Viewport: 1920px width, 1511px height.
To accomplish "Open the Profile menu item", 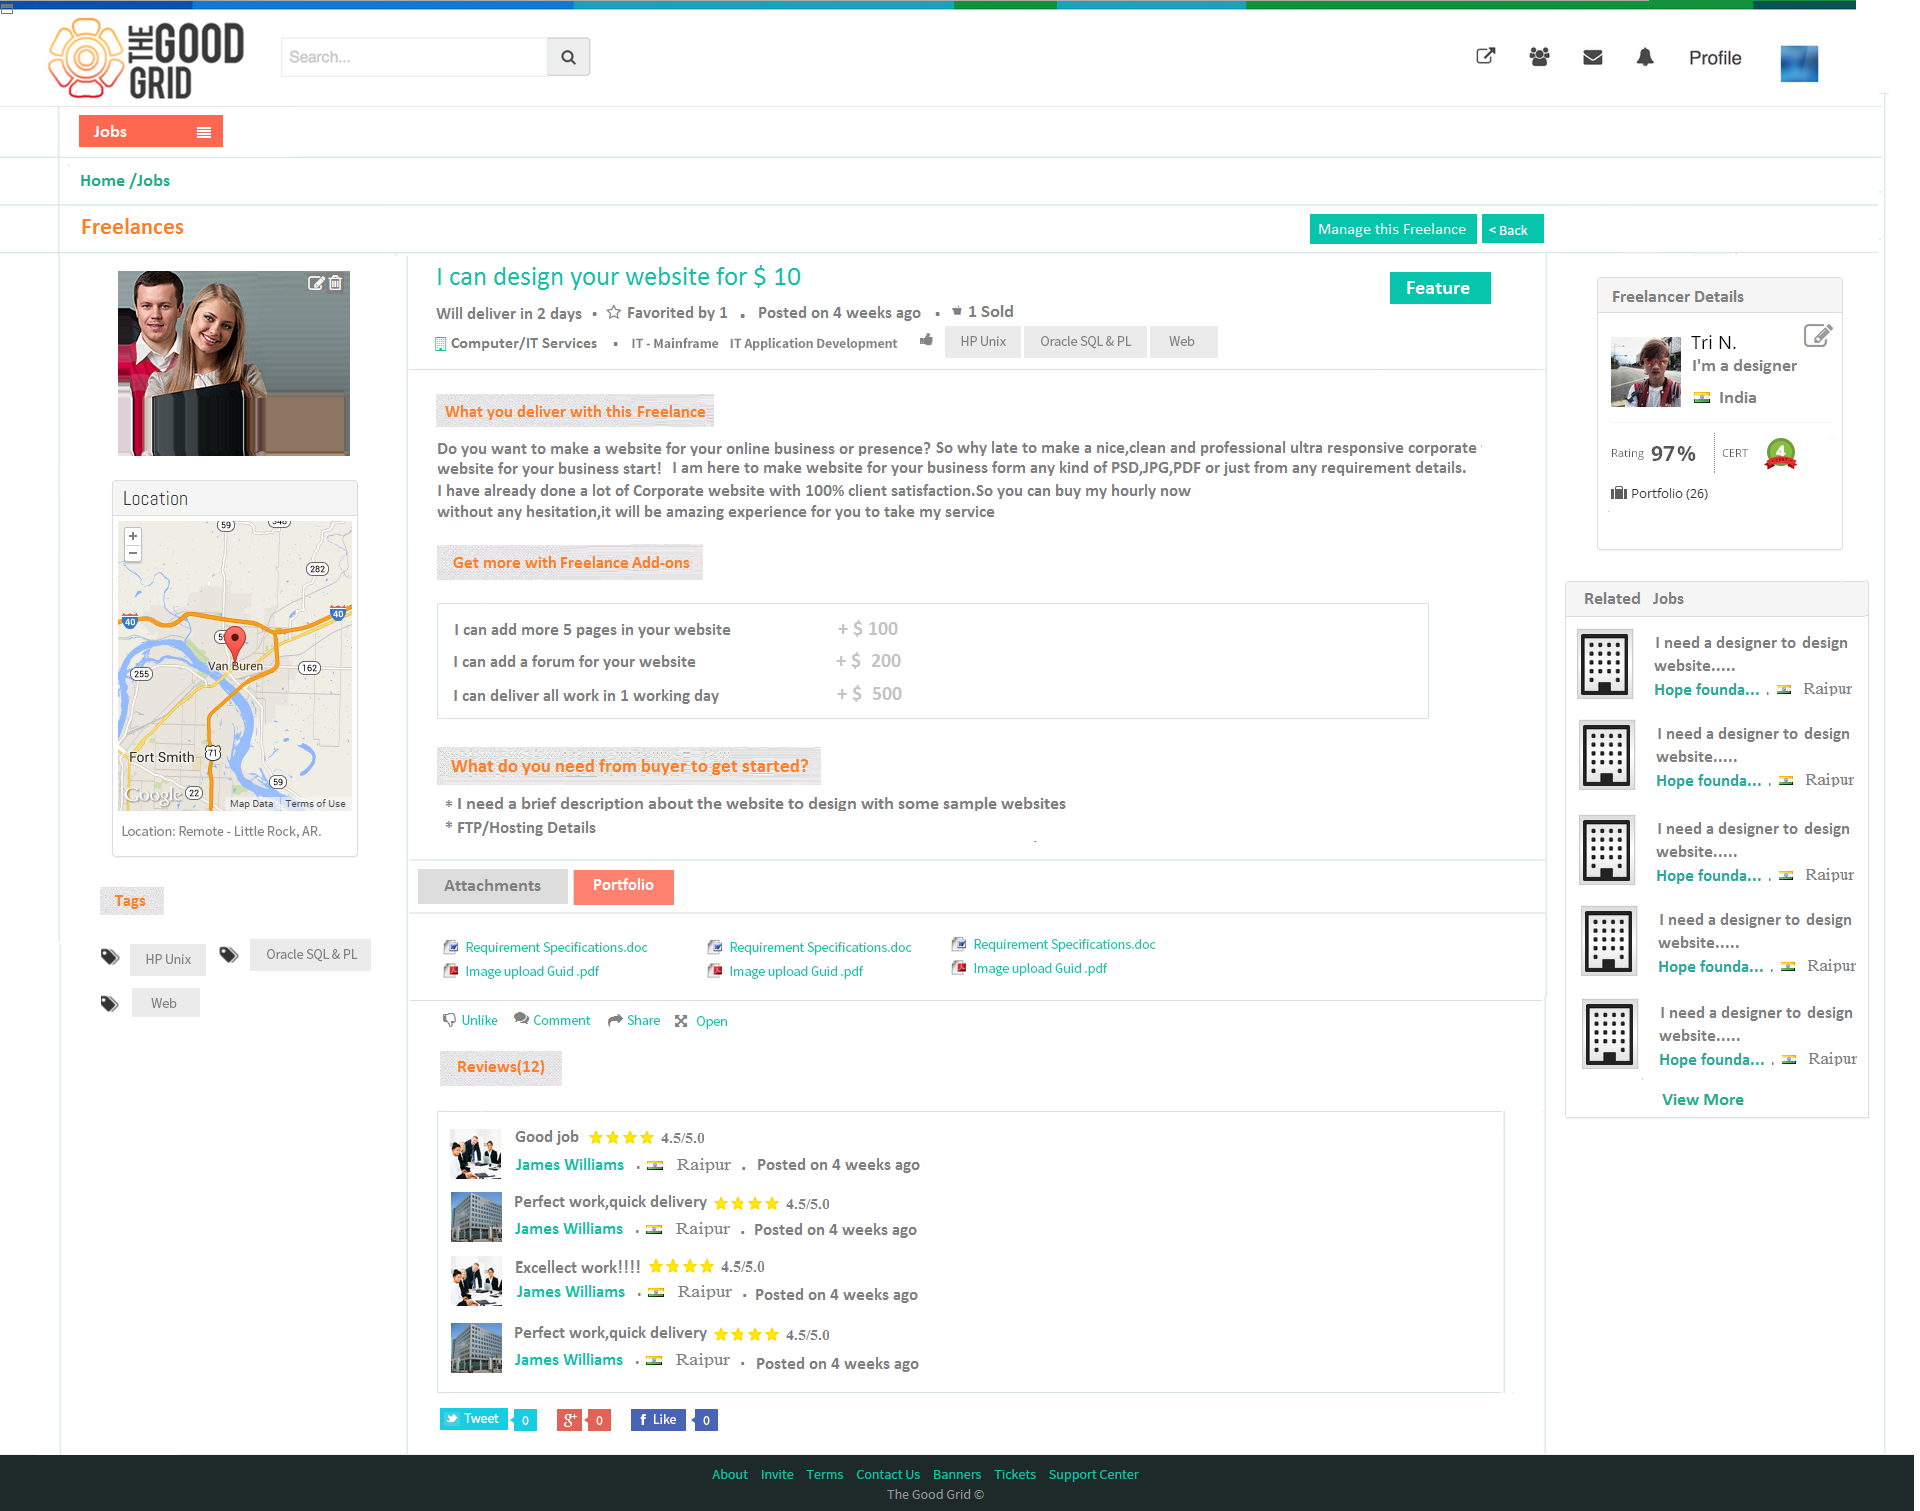I will (1715, 58).
